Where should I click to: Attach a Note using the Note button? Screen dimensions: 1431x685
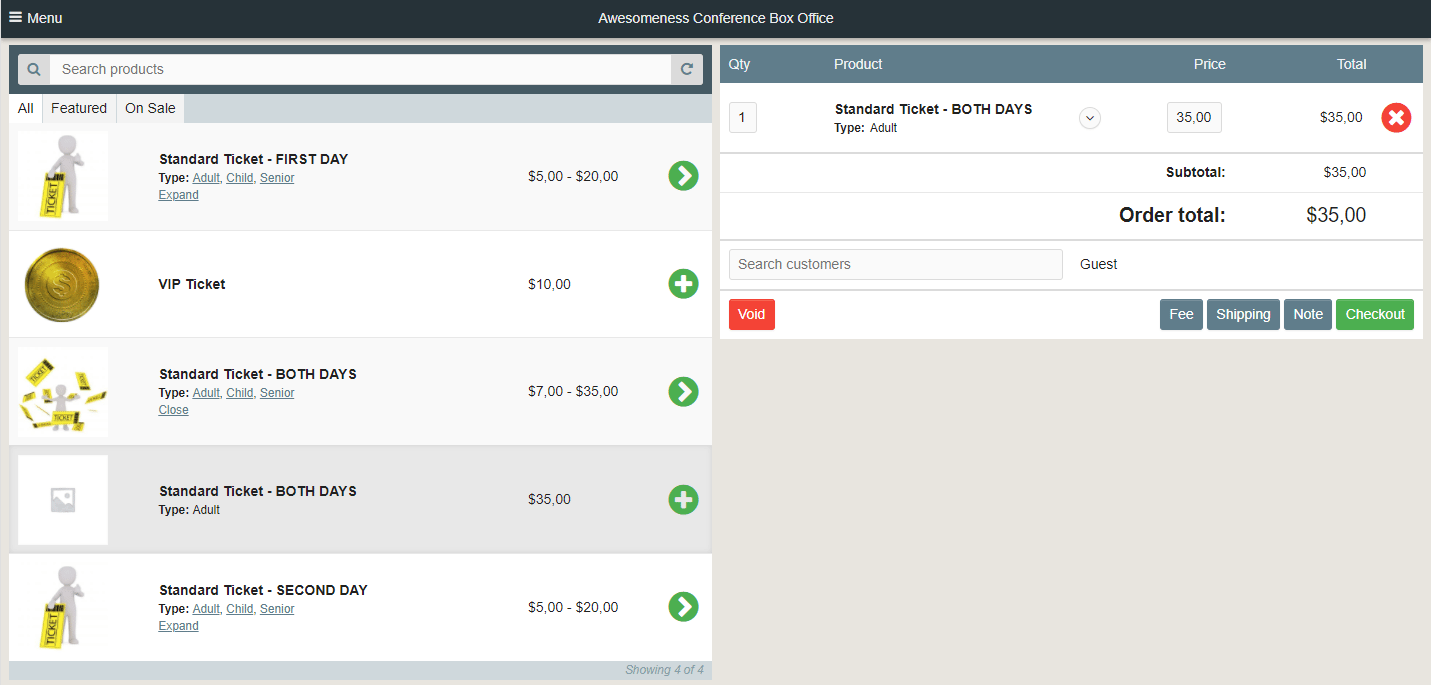1307,314
